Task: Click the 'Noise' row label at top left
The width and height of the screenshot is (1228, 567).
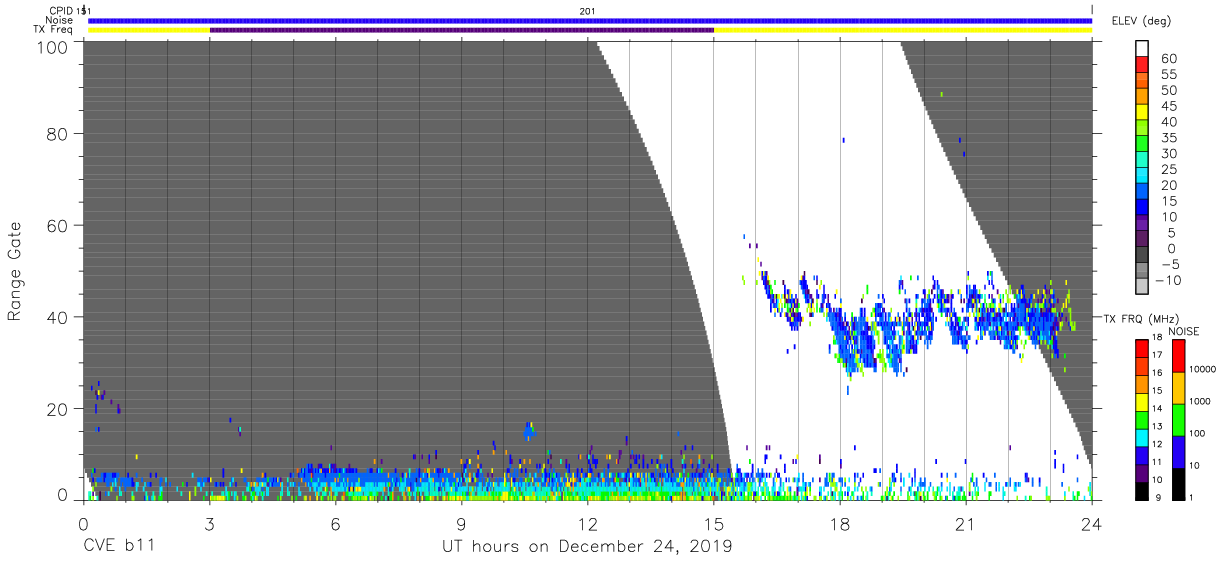Action: 59,20
